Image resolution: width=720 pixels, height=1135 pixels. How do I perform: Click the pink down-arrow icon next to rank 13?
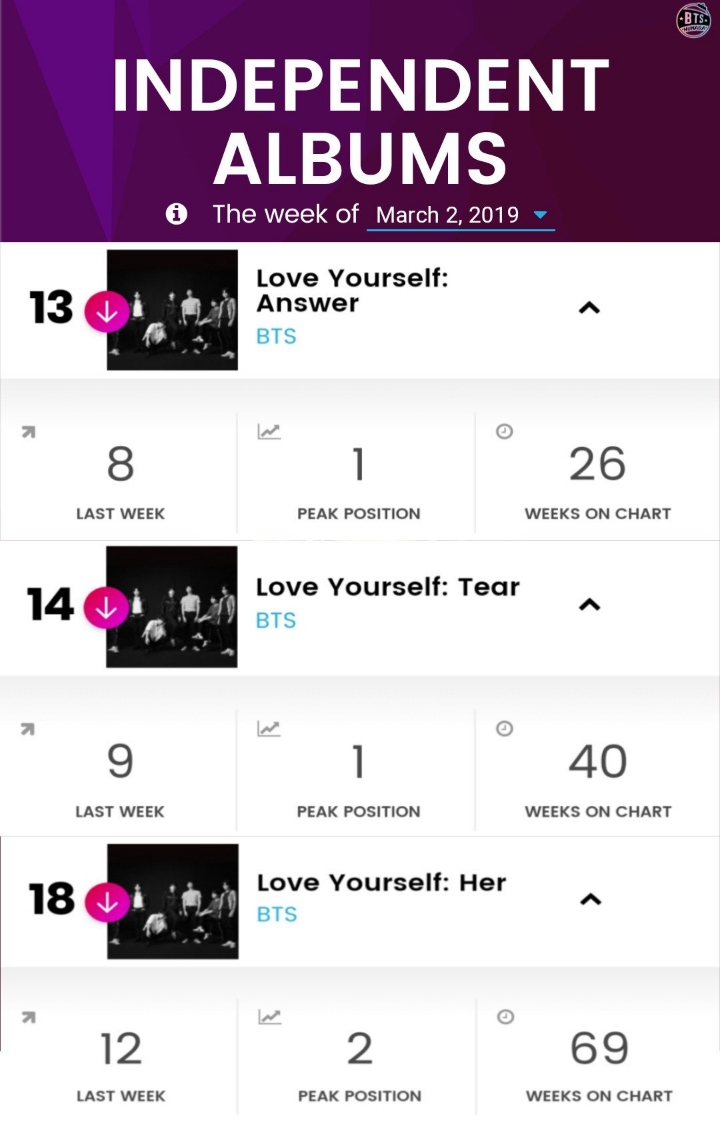click(x=107, y=313)
